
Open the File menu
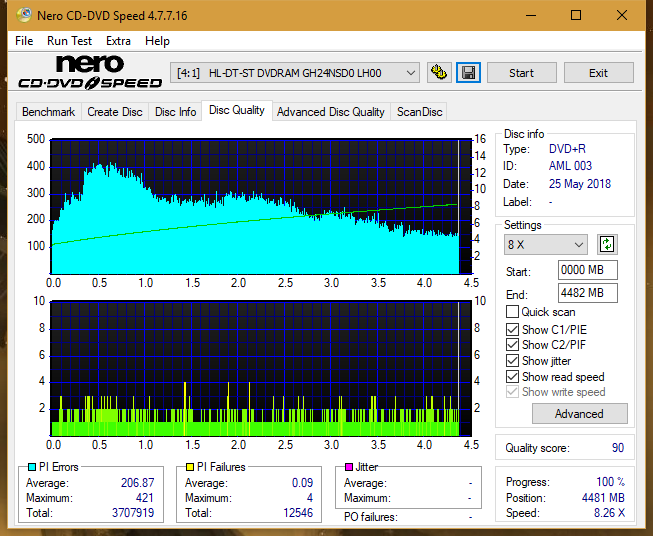24,41
